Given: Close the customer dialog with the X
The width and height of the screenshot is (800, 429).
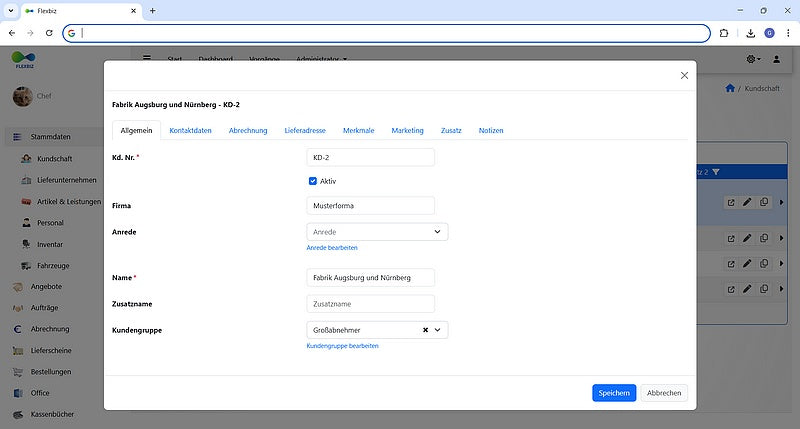Looking at the screenshot, I should [x=684, y=75].
